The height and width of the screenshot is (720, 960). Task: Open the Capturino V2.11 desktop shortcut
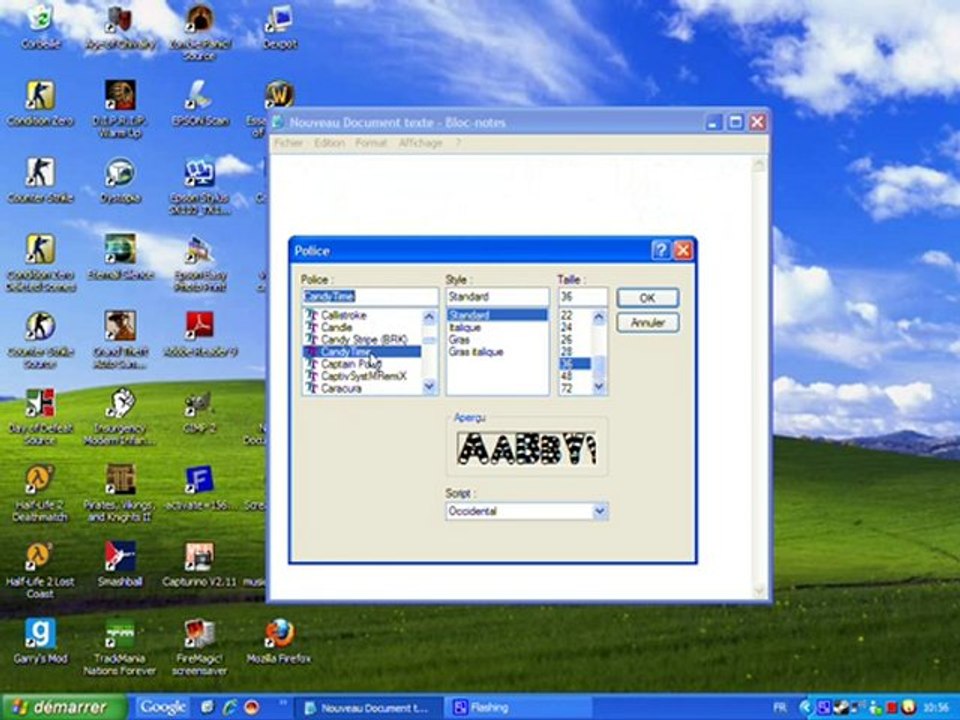(x=200, y=564)
